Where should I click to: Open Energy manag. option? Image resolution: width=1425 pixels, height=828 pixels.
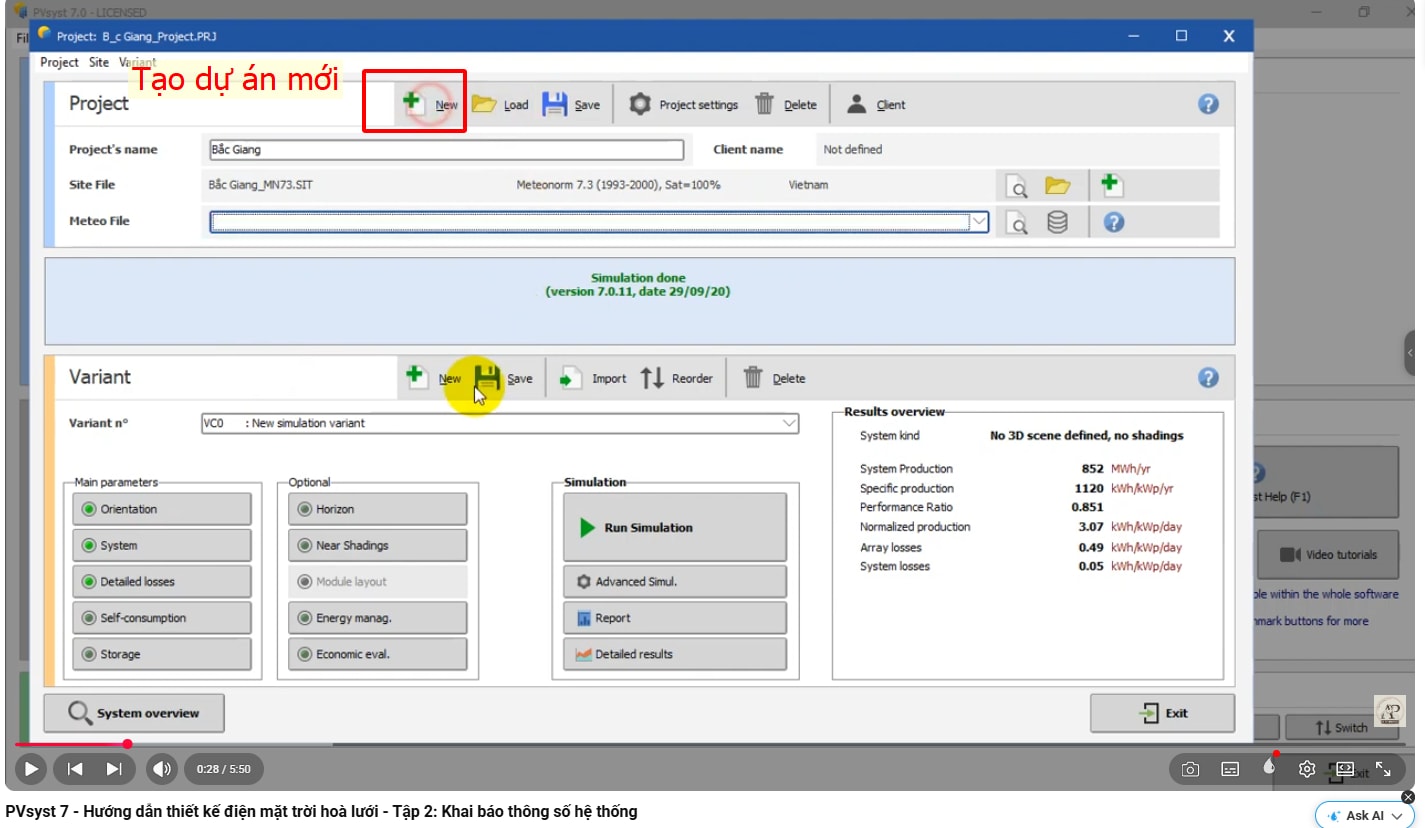click(378, 618)
